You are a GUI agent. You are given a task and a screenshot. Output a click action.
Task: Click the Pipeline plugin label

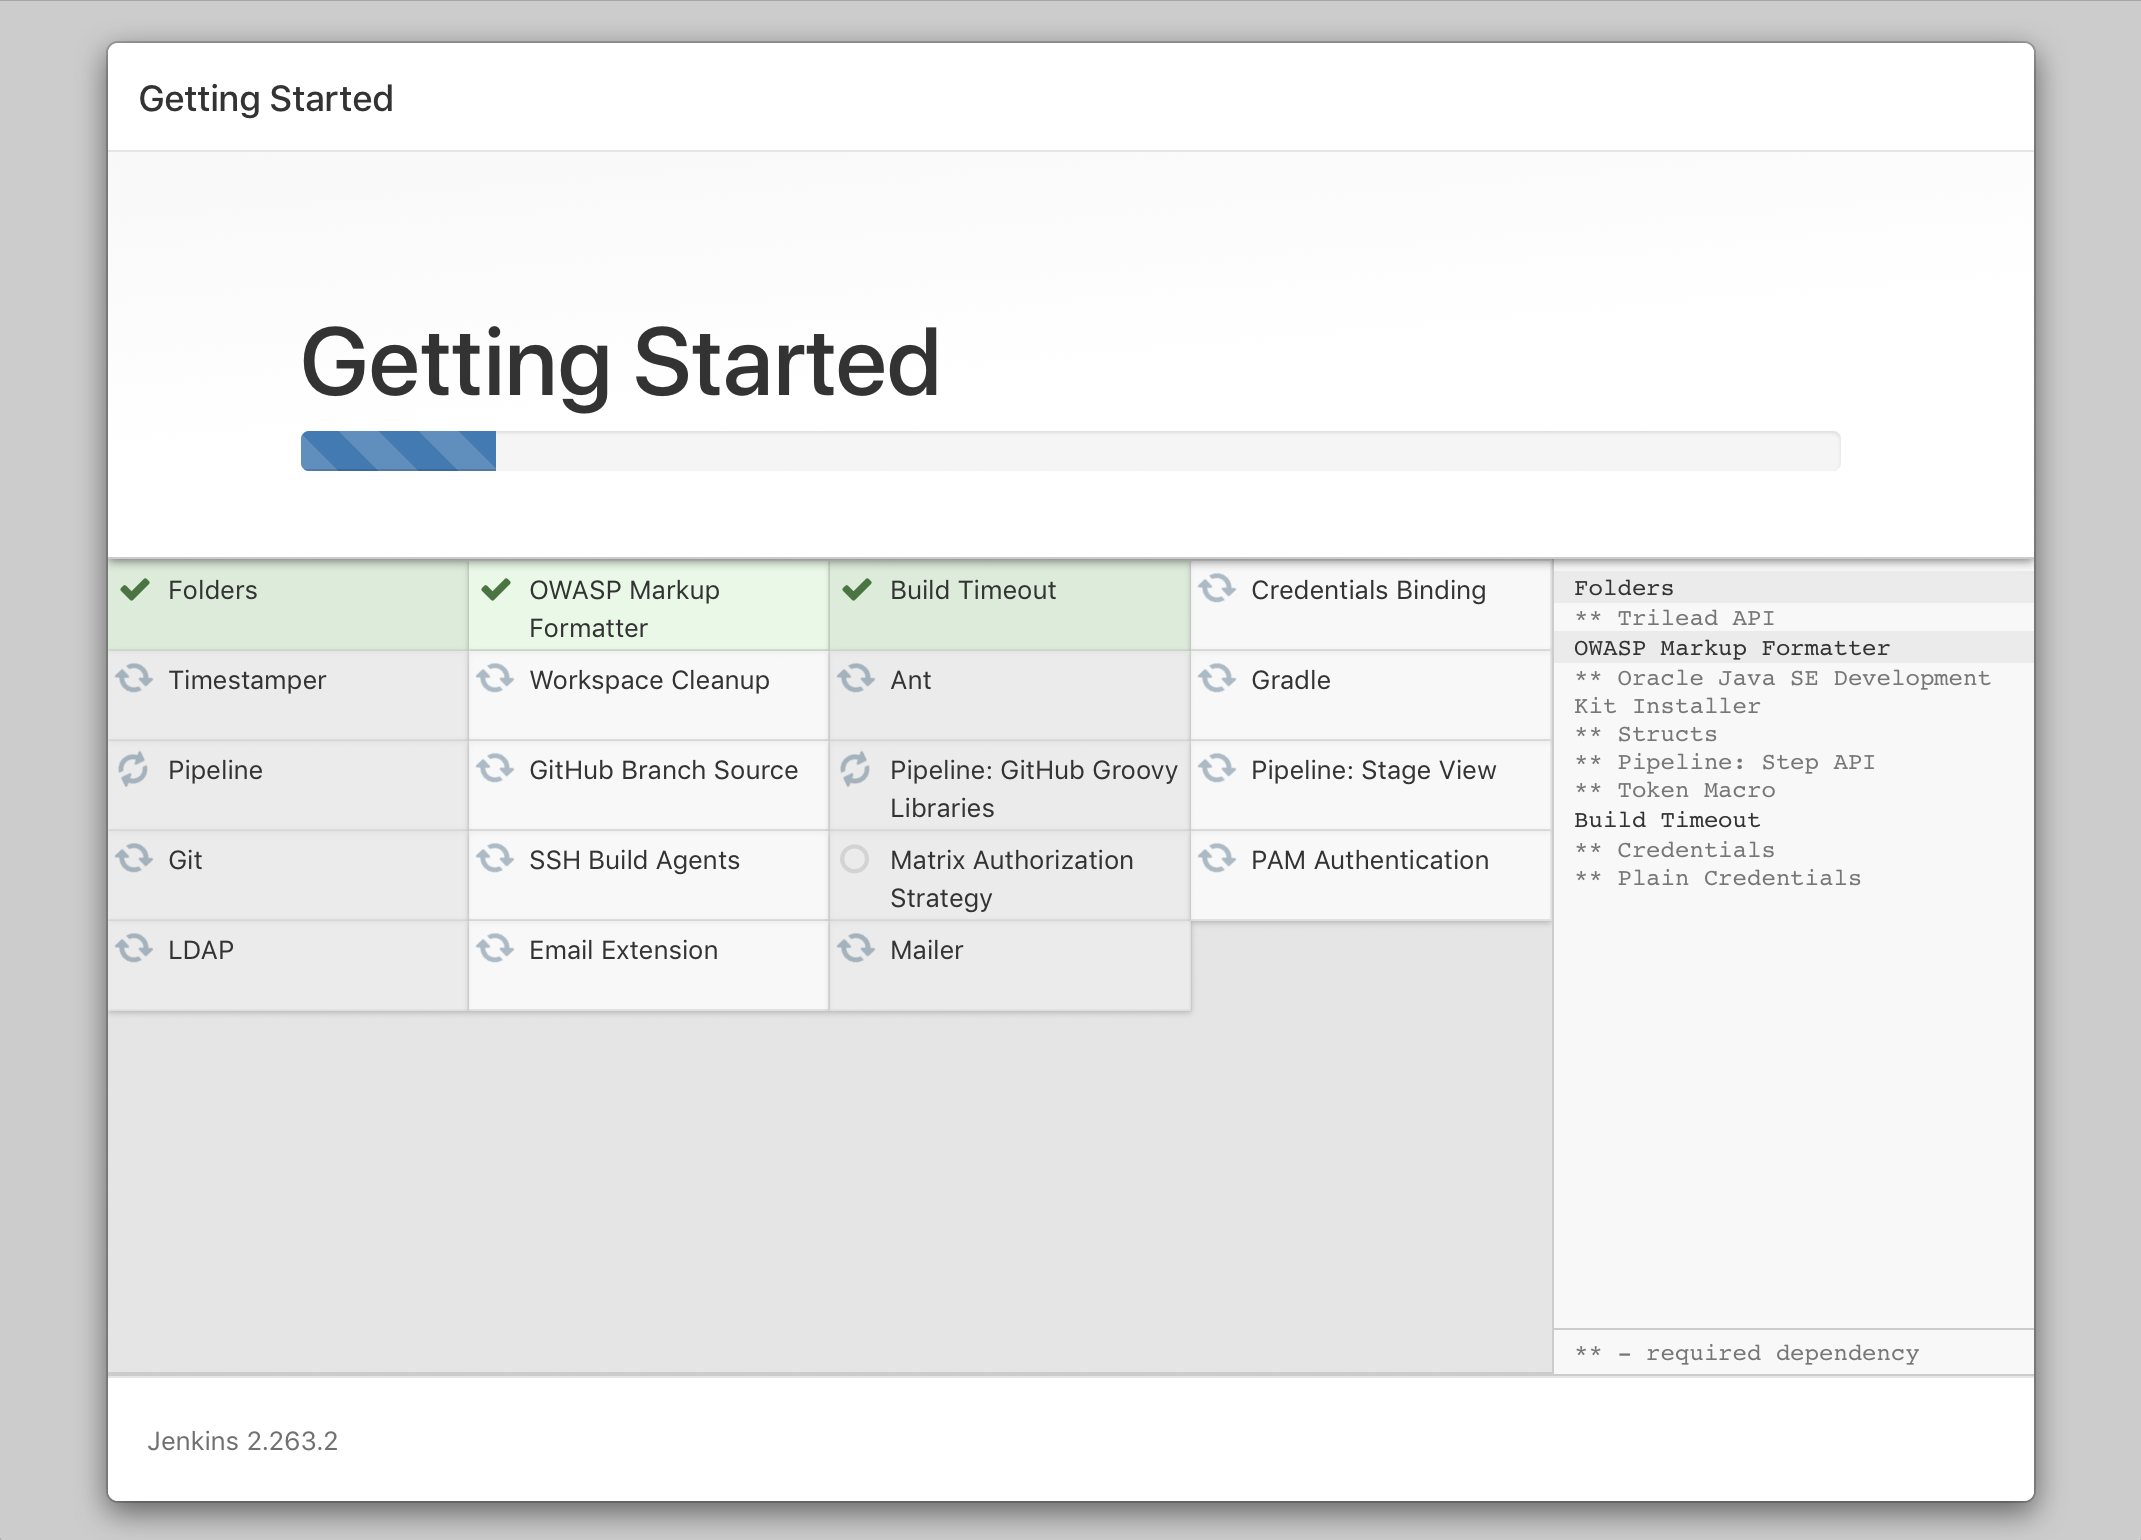coord(215,770)
